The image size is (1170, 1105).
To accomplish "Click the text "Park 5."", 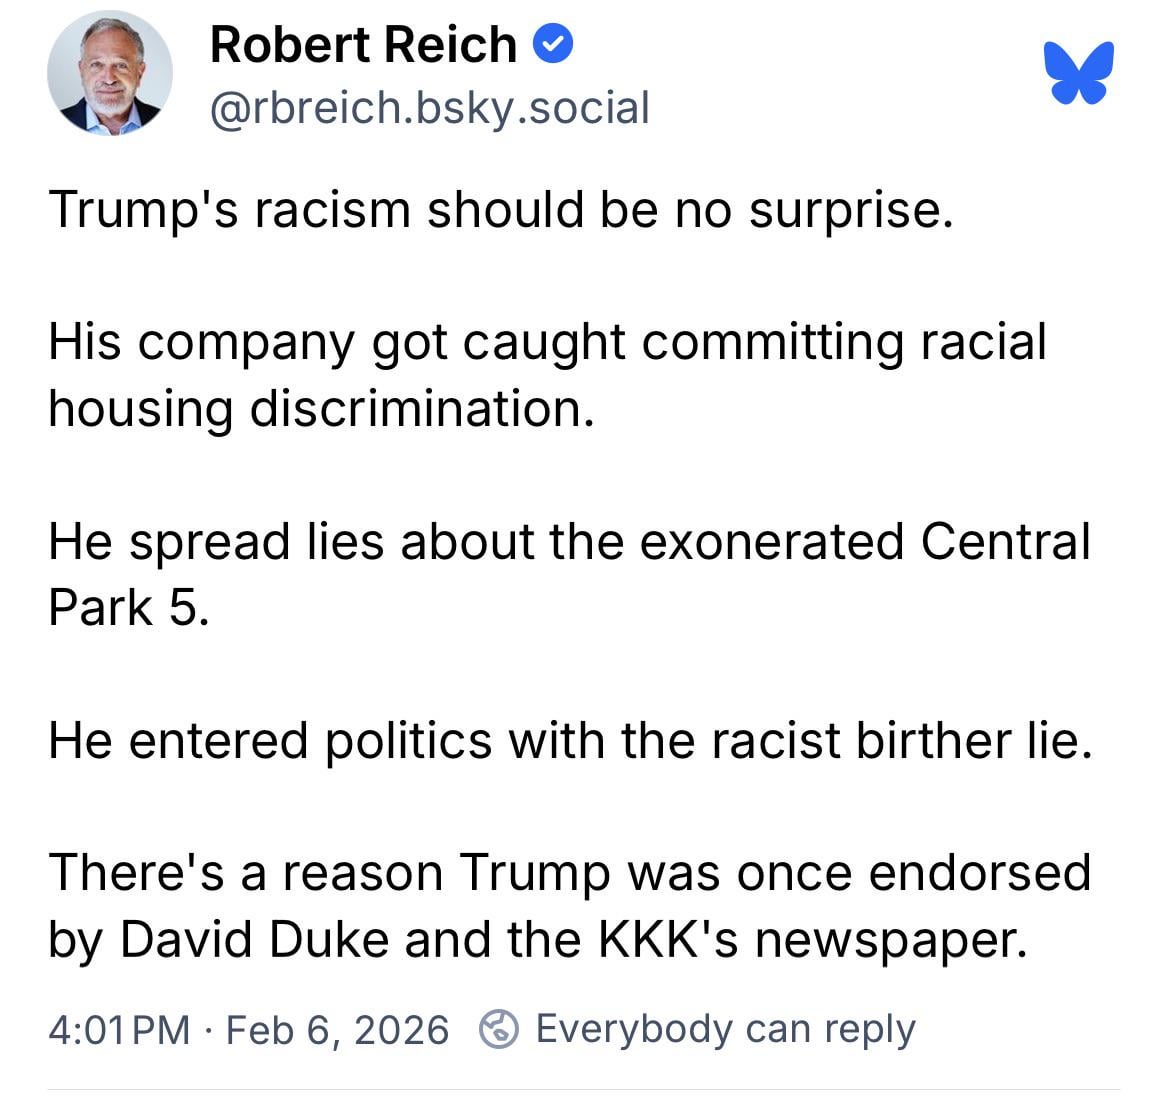I will coord(129,607).
